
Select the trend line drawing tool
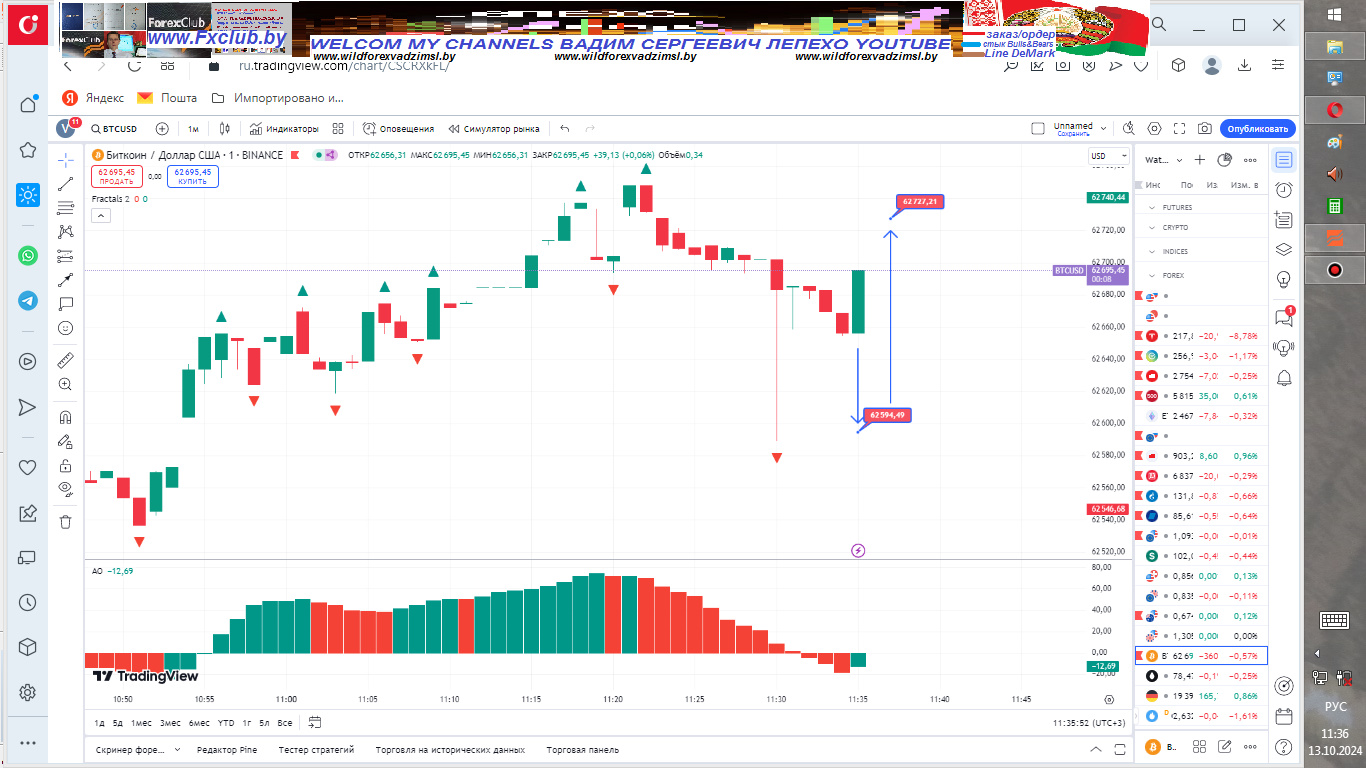[66, 184]
